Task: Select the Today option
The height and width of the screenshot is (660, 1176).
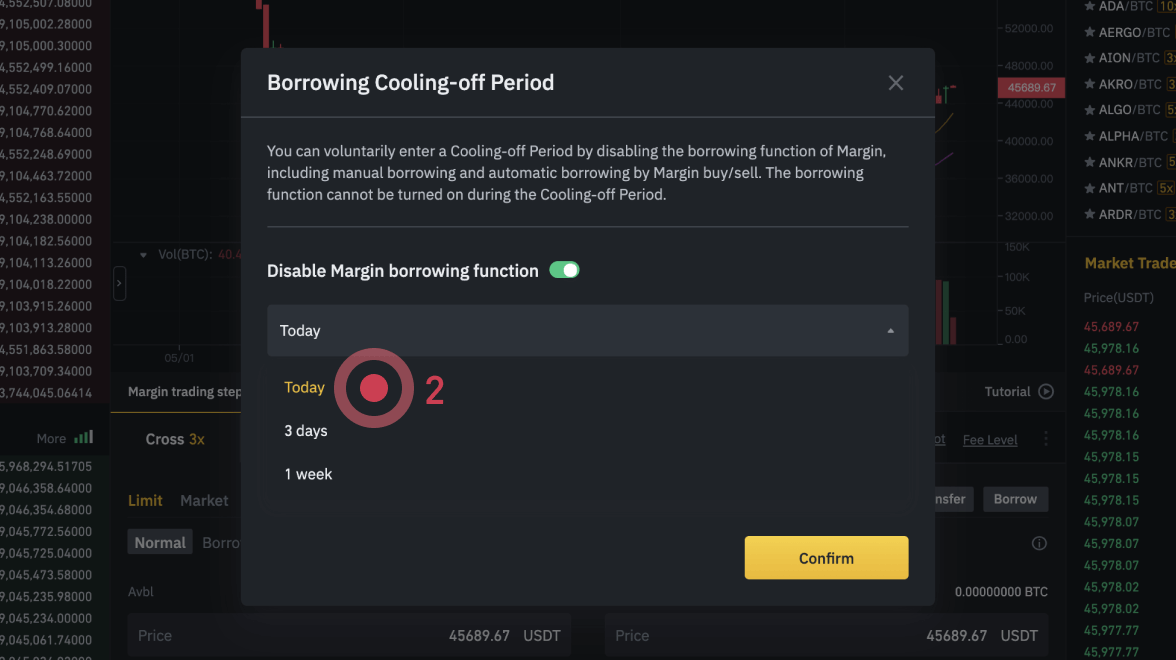Action: pos(304,388)
